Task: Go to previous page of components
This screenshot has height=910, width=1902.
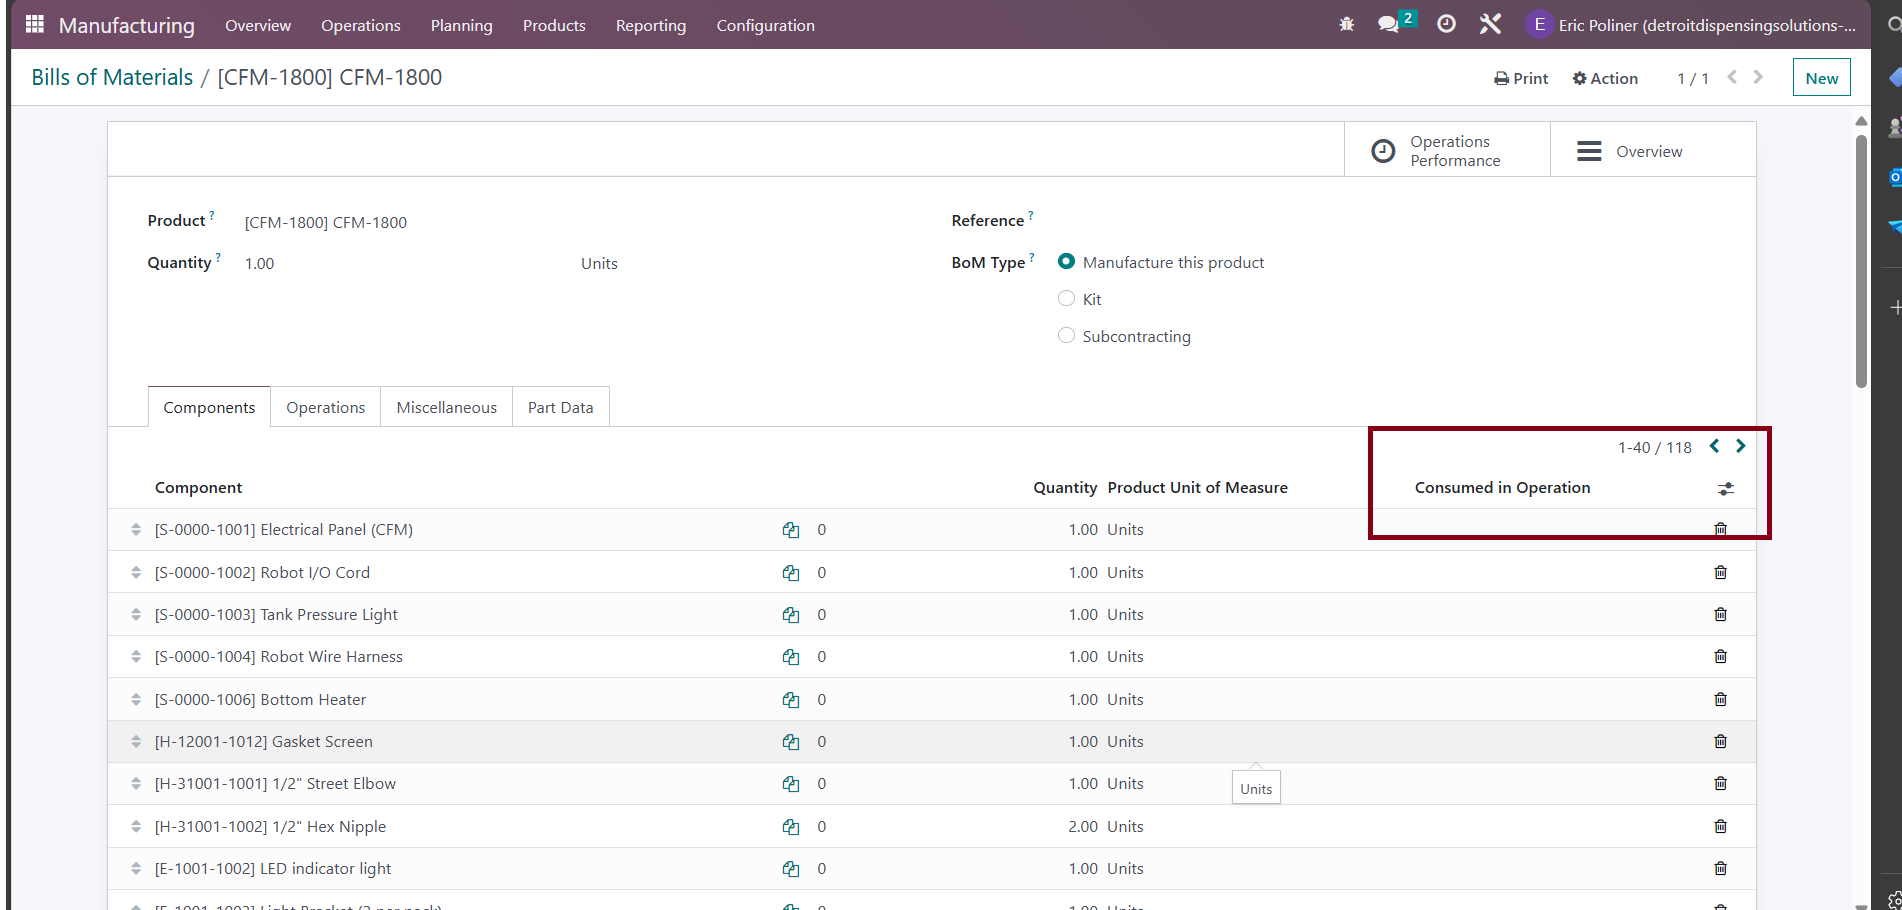Action: tap(1714, 446)
